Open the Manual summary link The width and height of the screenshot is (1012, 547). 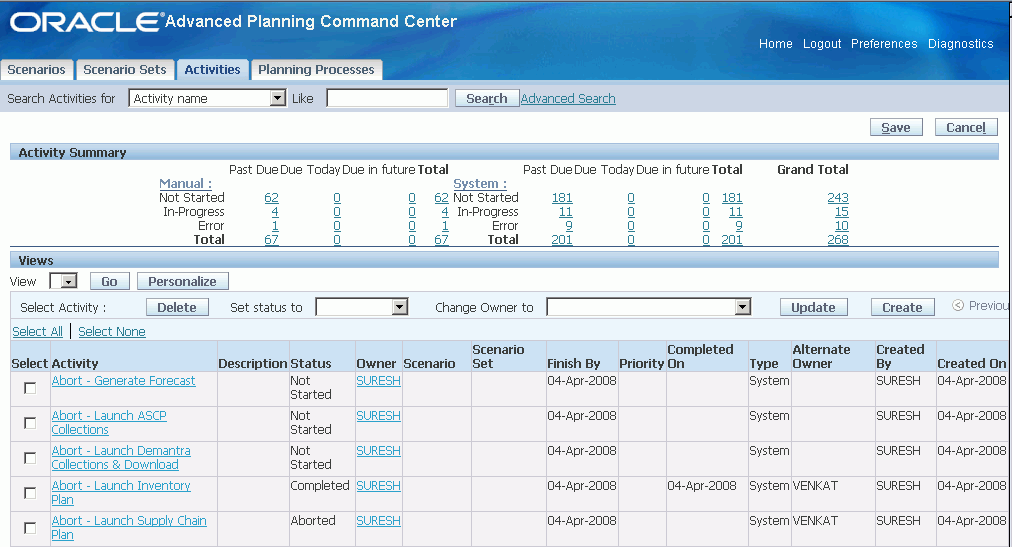point(185,184)
